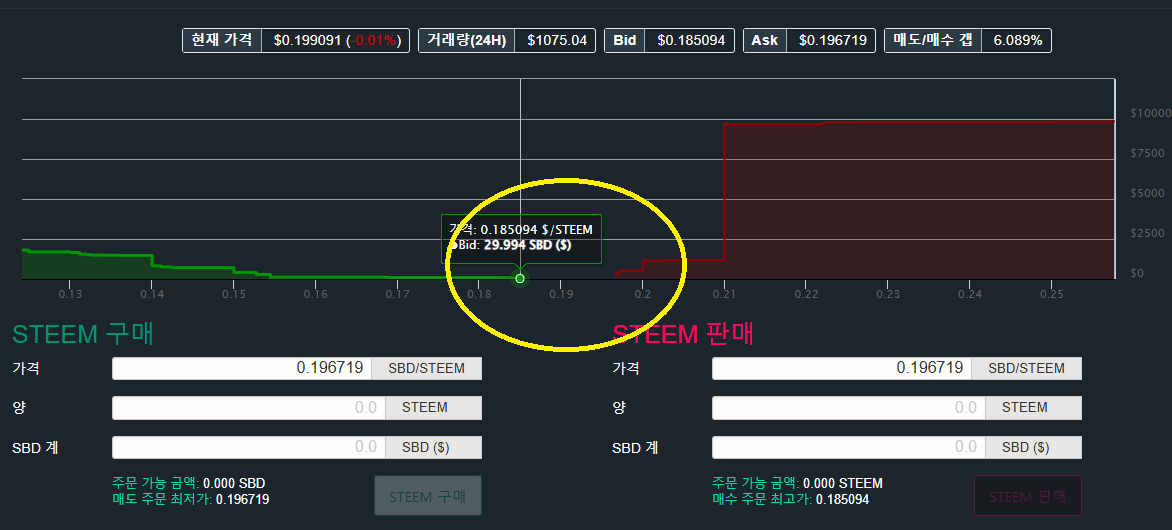Click the buy-side 매도 주문 최저가 value 0.196719
The height and width of the screenshot is (530, 1172).
pos(242,499)
